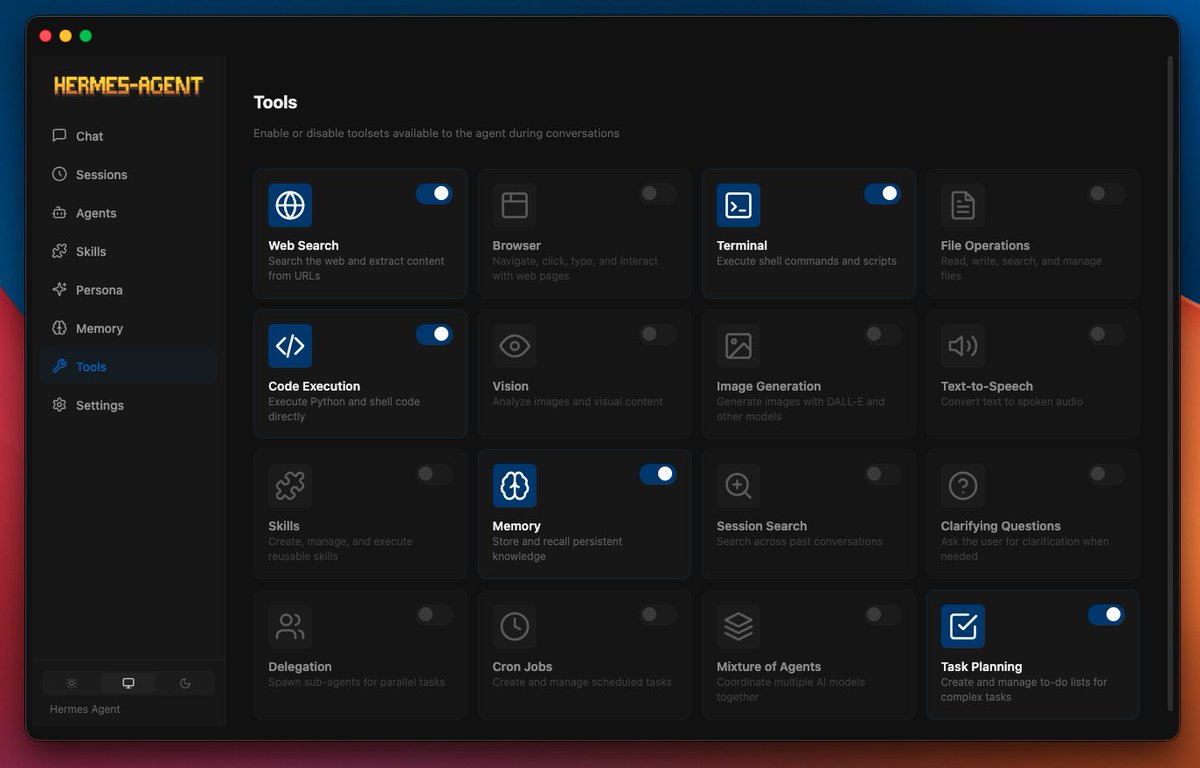Turn on the File Operations toggle
This screenshot has height=768, width=1200.
[x=1106, y=194]
